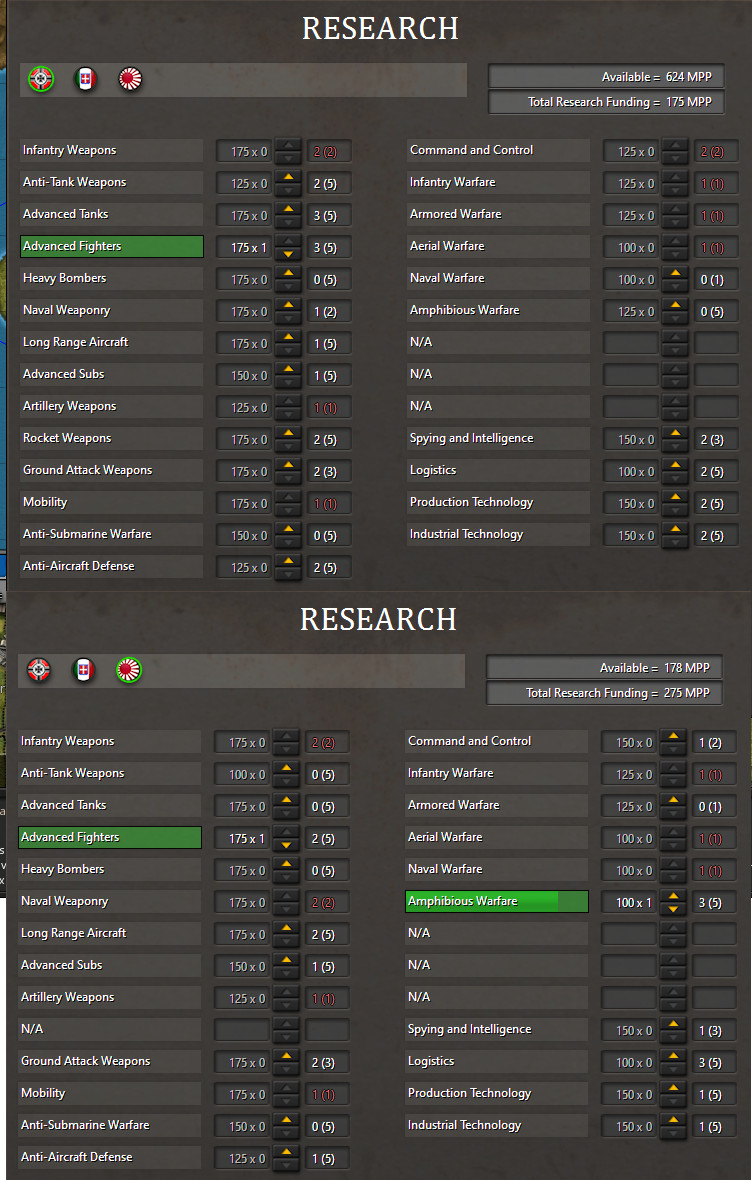Select Japanese flag in the 624 MPP panel
The height and width of the screenshot is (1180, 752).
130,79
